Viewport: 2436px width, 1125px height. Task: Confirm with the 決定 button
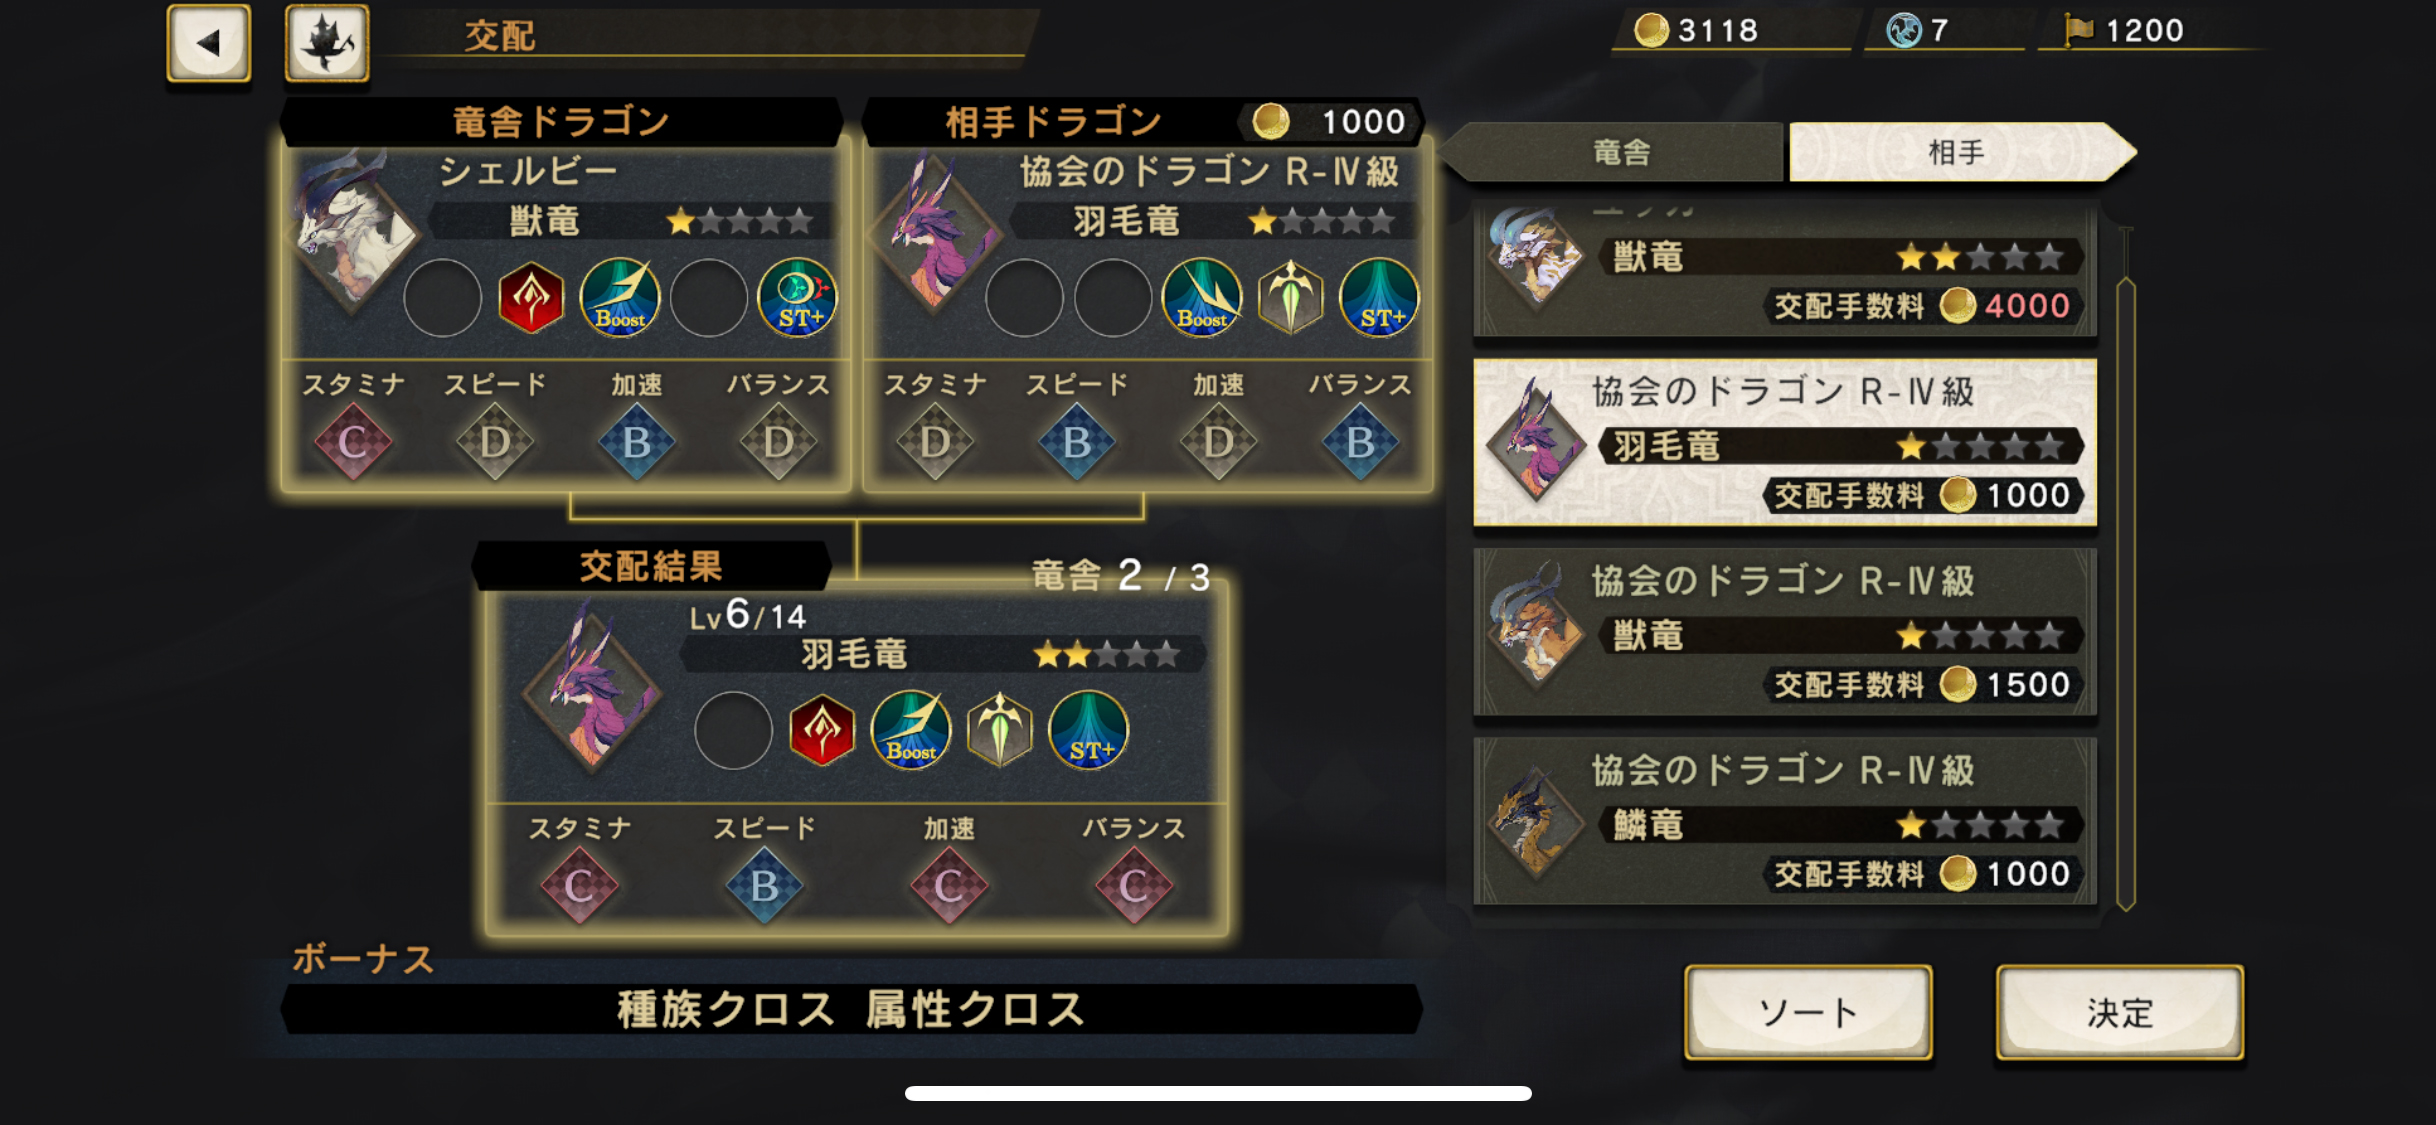coord(2120,1012)
